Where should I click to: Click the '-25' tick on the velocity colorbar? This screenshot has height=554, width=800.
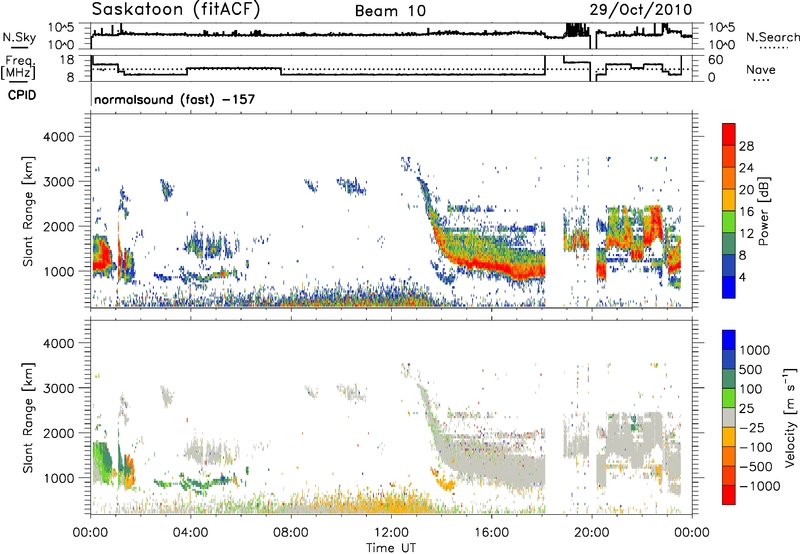point(752,427)
